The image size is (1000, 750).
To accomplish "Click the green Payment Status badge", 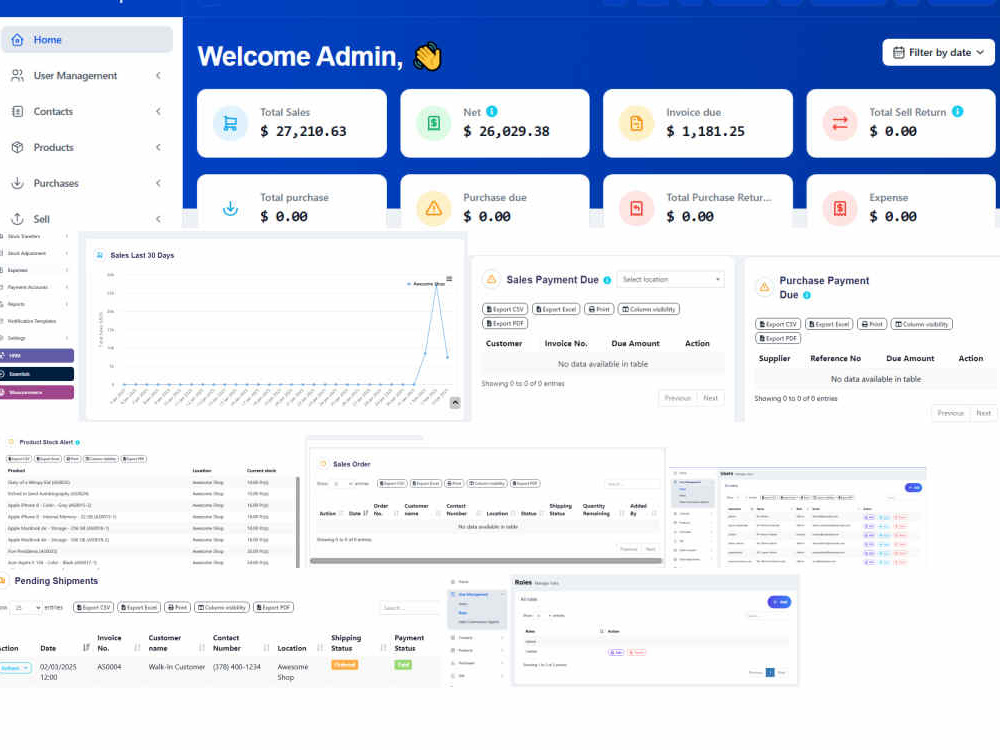I will [403, 665].
